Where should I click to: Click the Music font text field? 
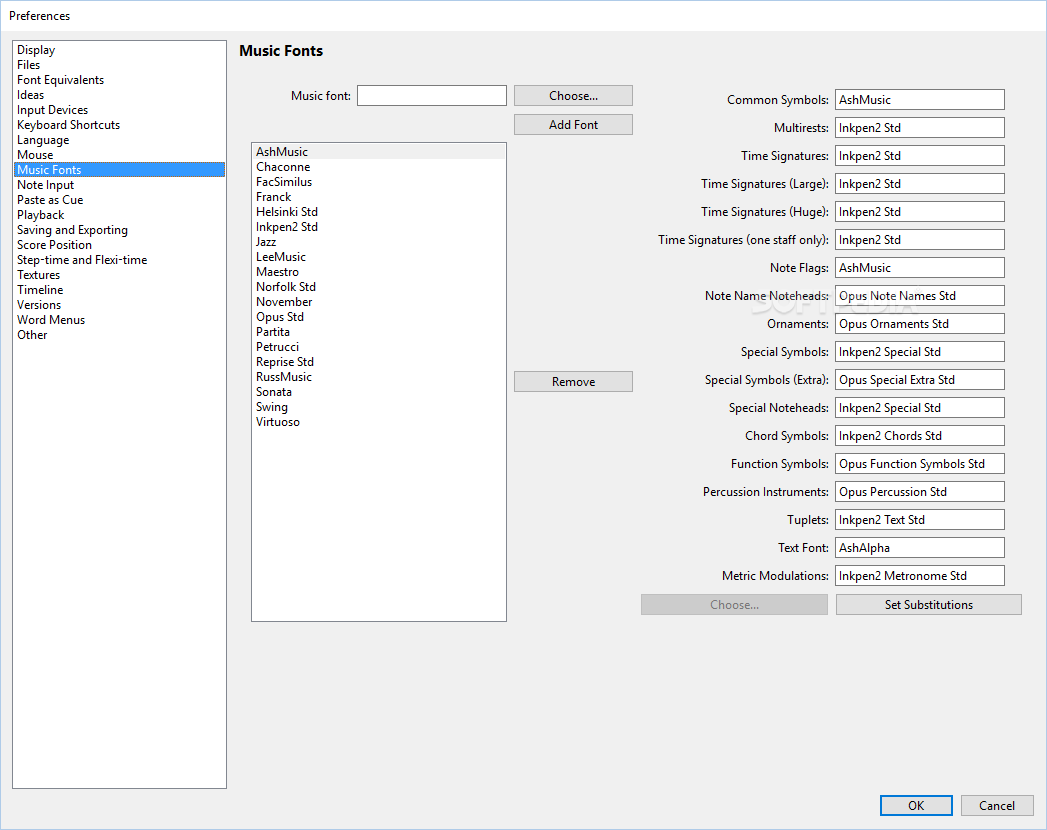click(x=431, y=95)
